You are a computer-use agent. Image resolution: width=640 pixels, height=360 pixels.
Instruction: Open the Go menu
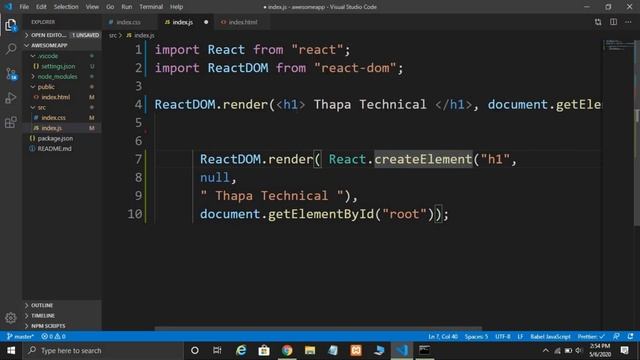pyautogui.click(x=110, y=7)
